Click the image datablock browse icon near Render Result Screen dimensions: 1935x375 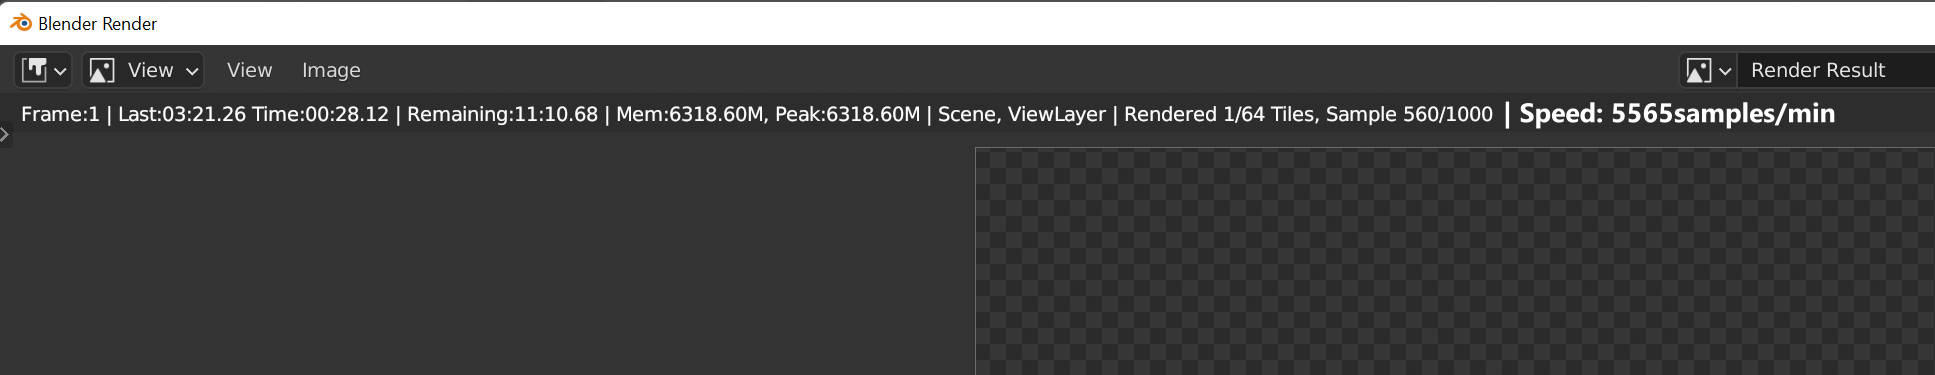click(1698, 70)
